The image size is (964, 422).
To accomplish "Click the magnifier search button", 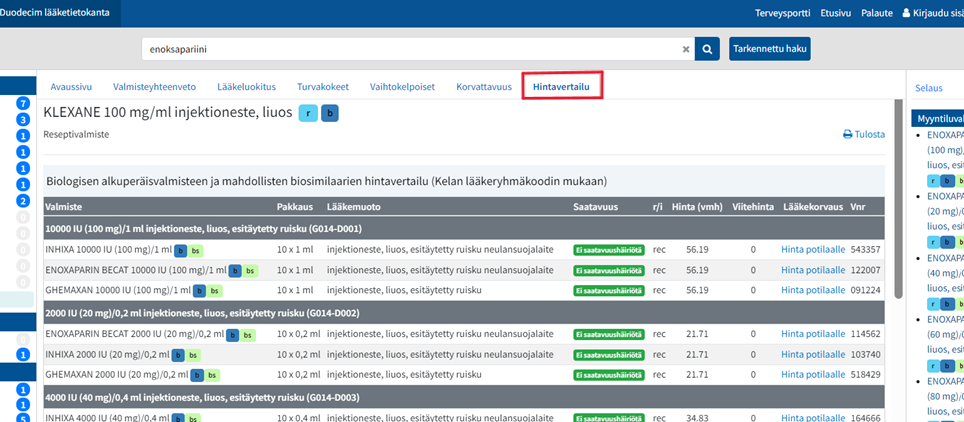I will 707,49.
